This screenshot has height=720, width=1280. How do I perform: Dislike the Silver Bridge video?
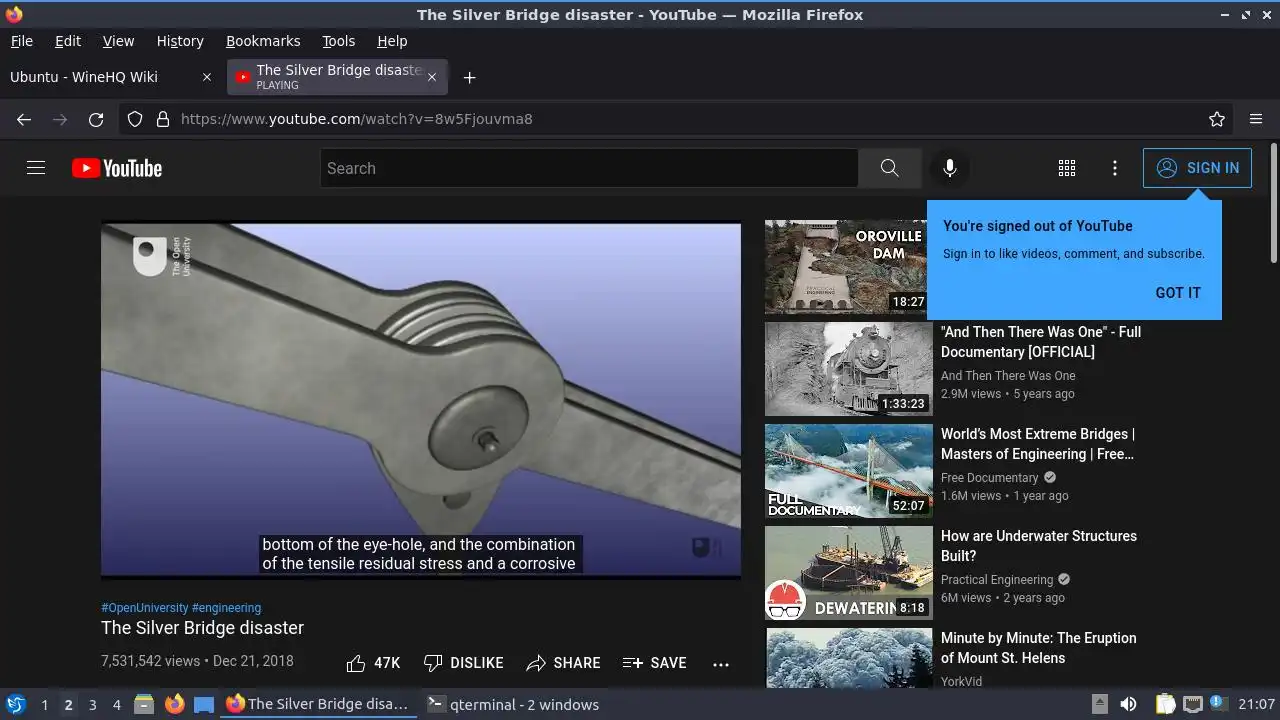click(x=463, y=663)
